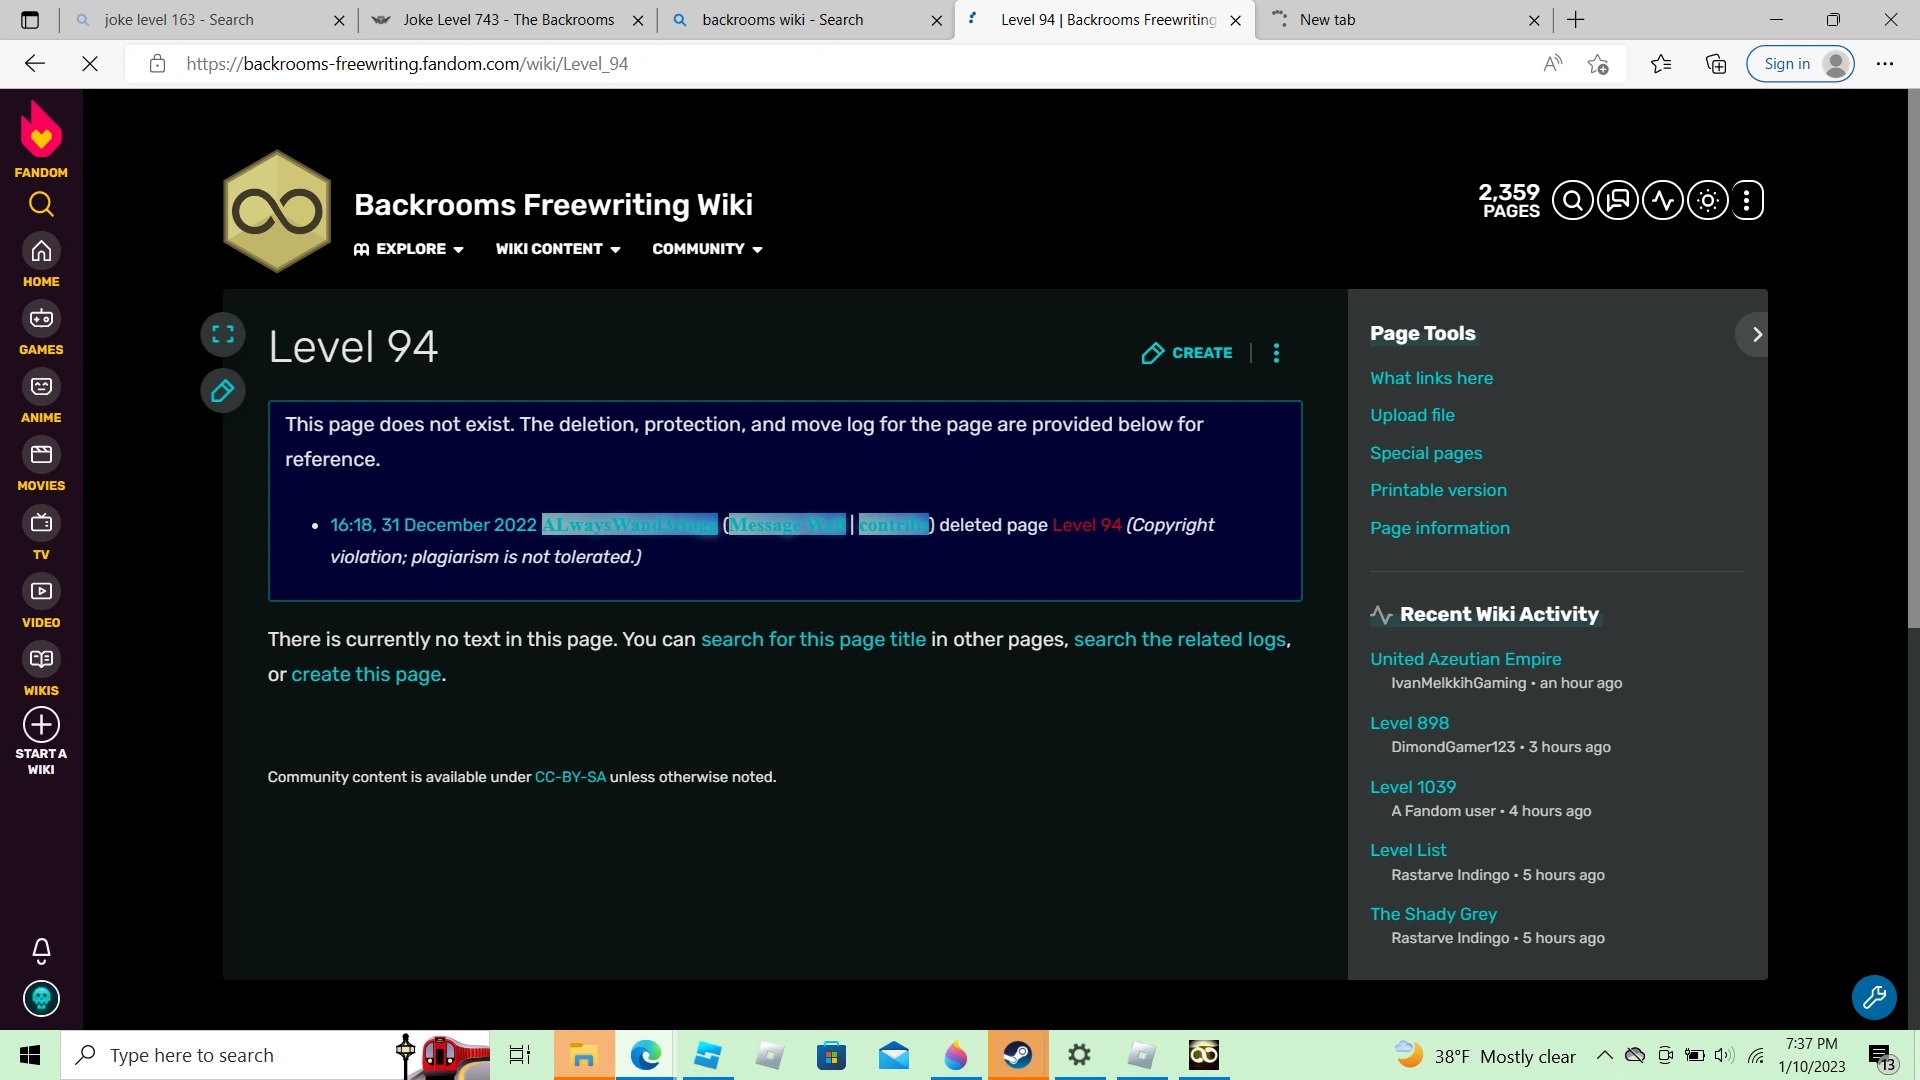Toggle the light/dark theme switch icon
Image resolution: width=1920 pixels, height=1080 pixels.
(1707, 201)
